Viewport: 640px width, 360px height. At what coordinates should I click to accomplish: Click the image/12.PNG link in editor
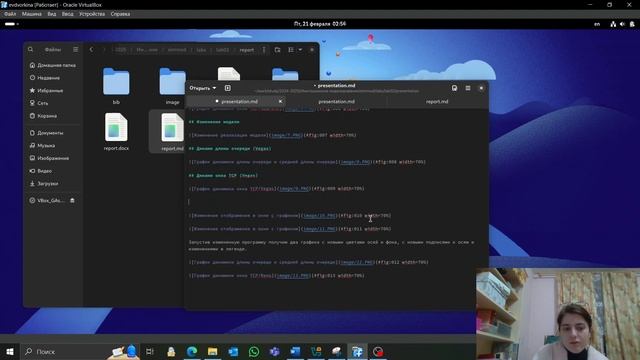tap(357, 262)
